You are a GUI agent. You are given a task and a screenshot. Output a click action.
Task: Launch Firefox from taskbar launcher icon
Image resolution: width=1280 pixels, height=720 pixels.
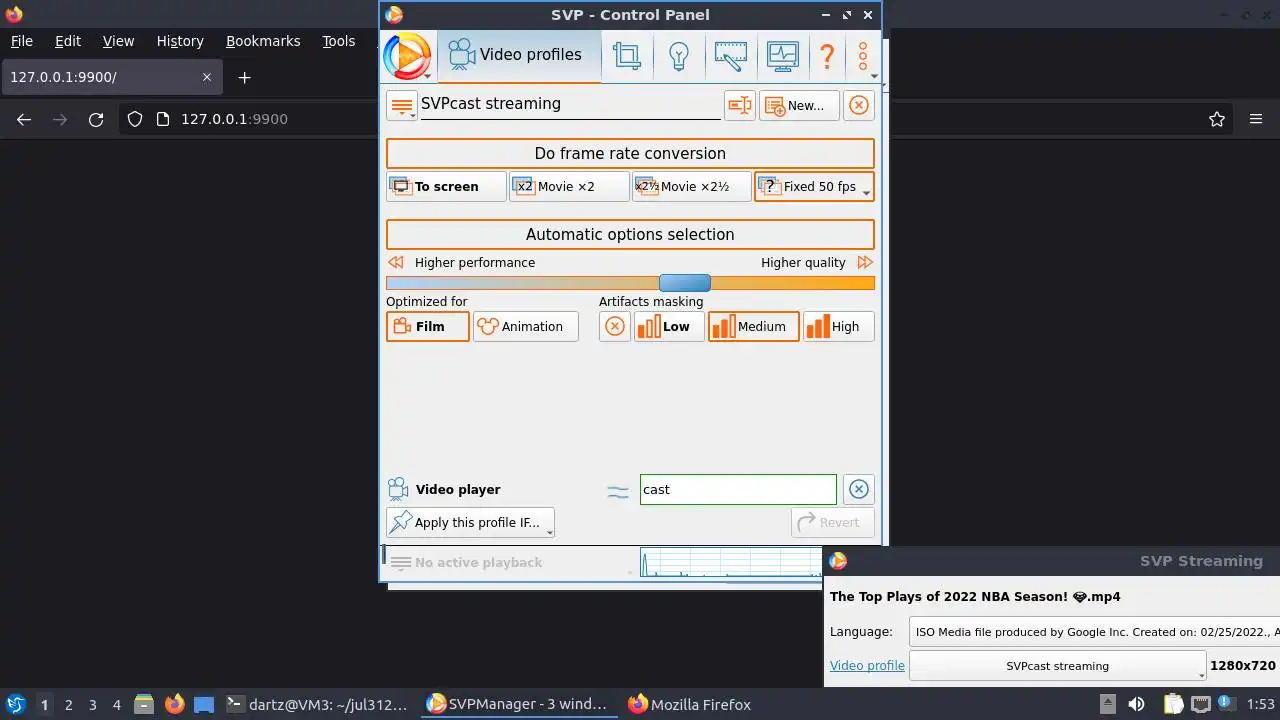click(x=174, y=704)
